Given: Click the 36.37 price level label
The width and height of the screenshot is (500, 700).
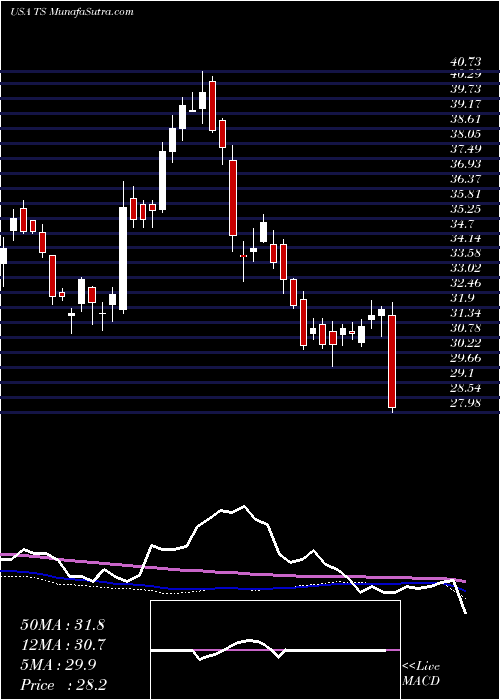Looking at the screenshot, I should (465, 179).
